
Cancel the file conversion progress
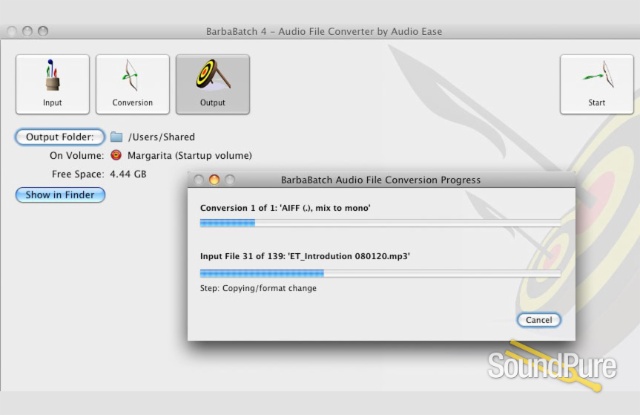click(539, 320)
